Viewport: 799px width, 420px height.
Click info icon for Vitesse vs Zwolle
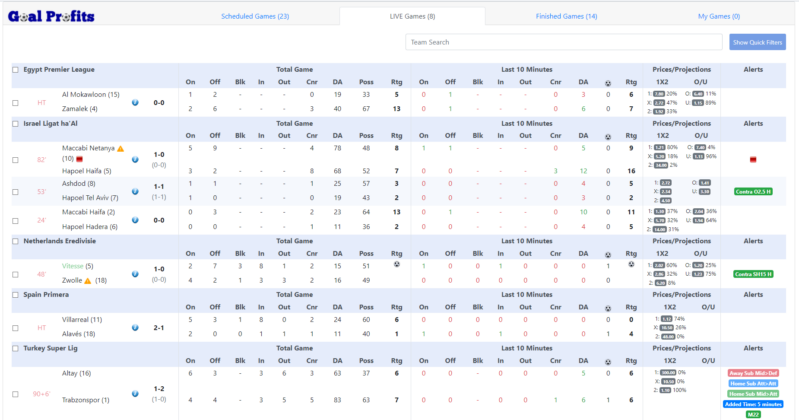pyautogui.click(x=135, y=274)
